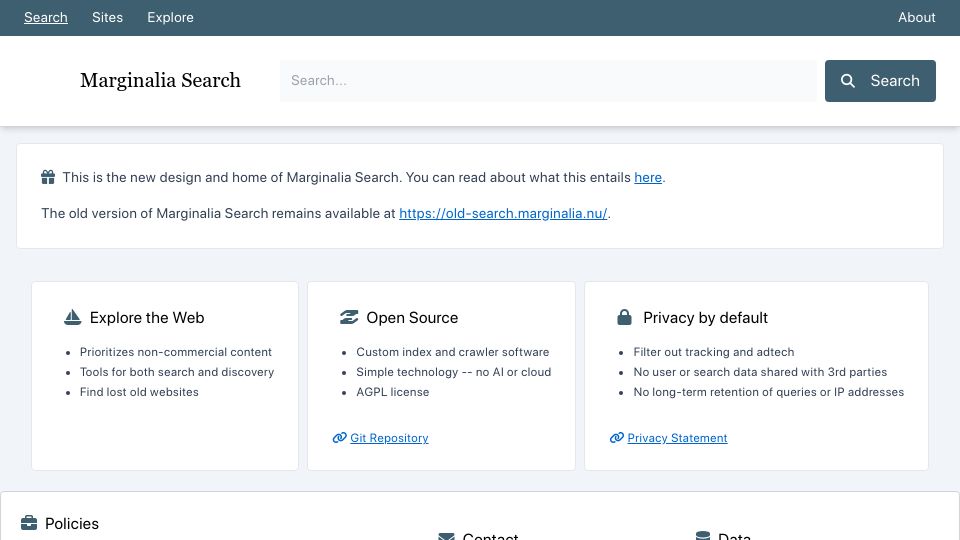Click the gift icon in announcement box
The height and width of the screenshot is (540, 960).
48,177
